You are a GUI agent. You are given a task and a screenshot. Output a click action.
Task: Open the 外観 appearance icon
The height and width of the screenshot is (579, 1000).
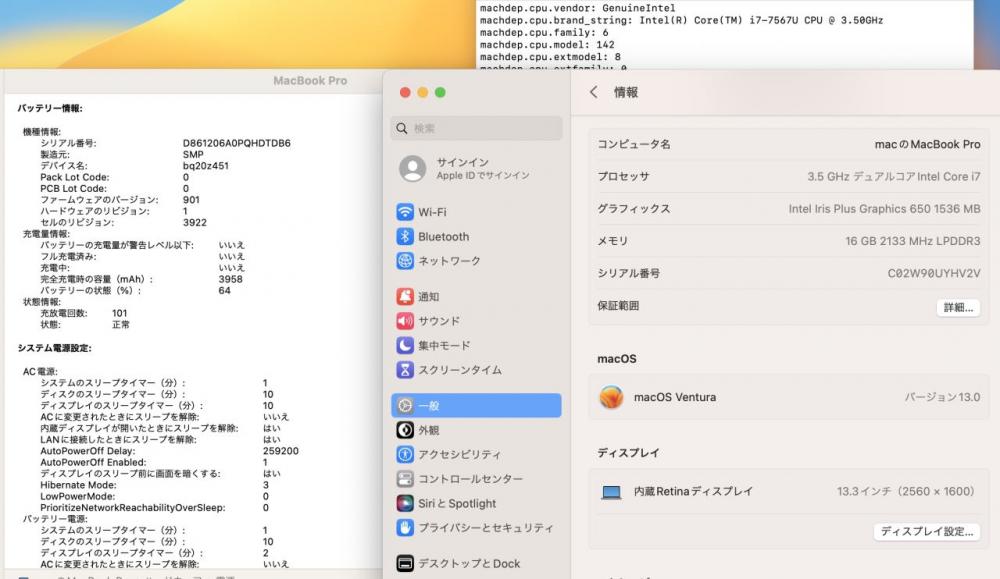click(x=405, y=430)
